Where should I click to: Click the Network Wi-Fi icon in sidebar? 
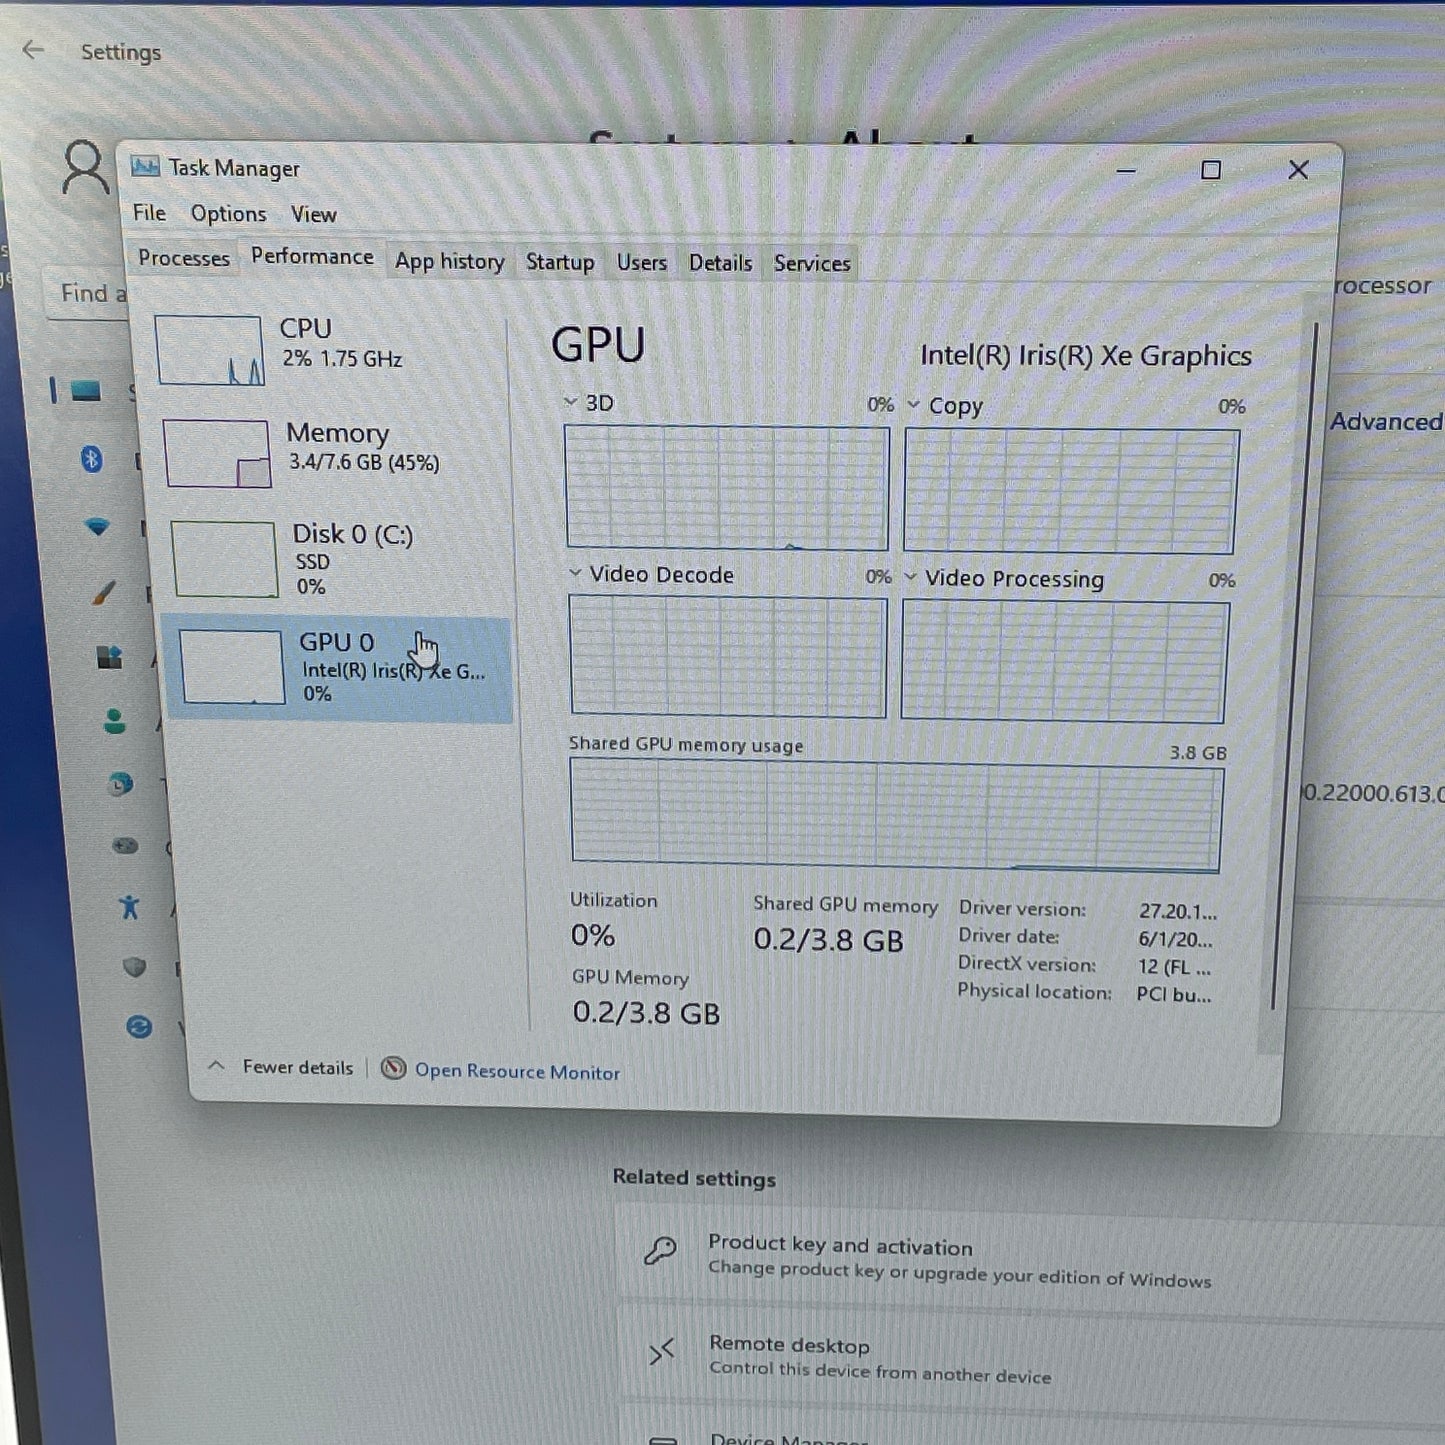(x=97, y=526)
